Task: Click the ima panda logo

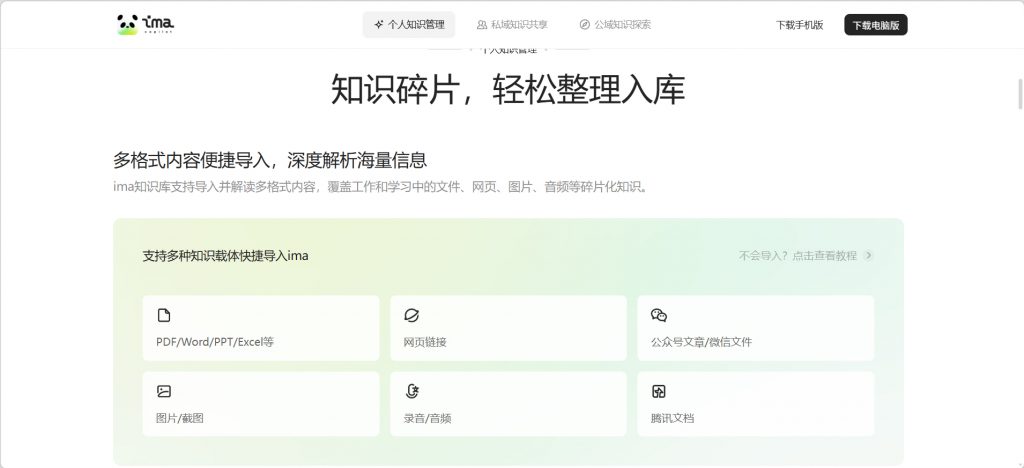Action: (146, 25)
